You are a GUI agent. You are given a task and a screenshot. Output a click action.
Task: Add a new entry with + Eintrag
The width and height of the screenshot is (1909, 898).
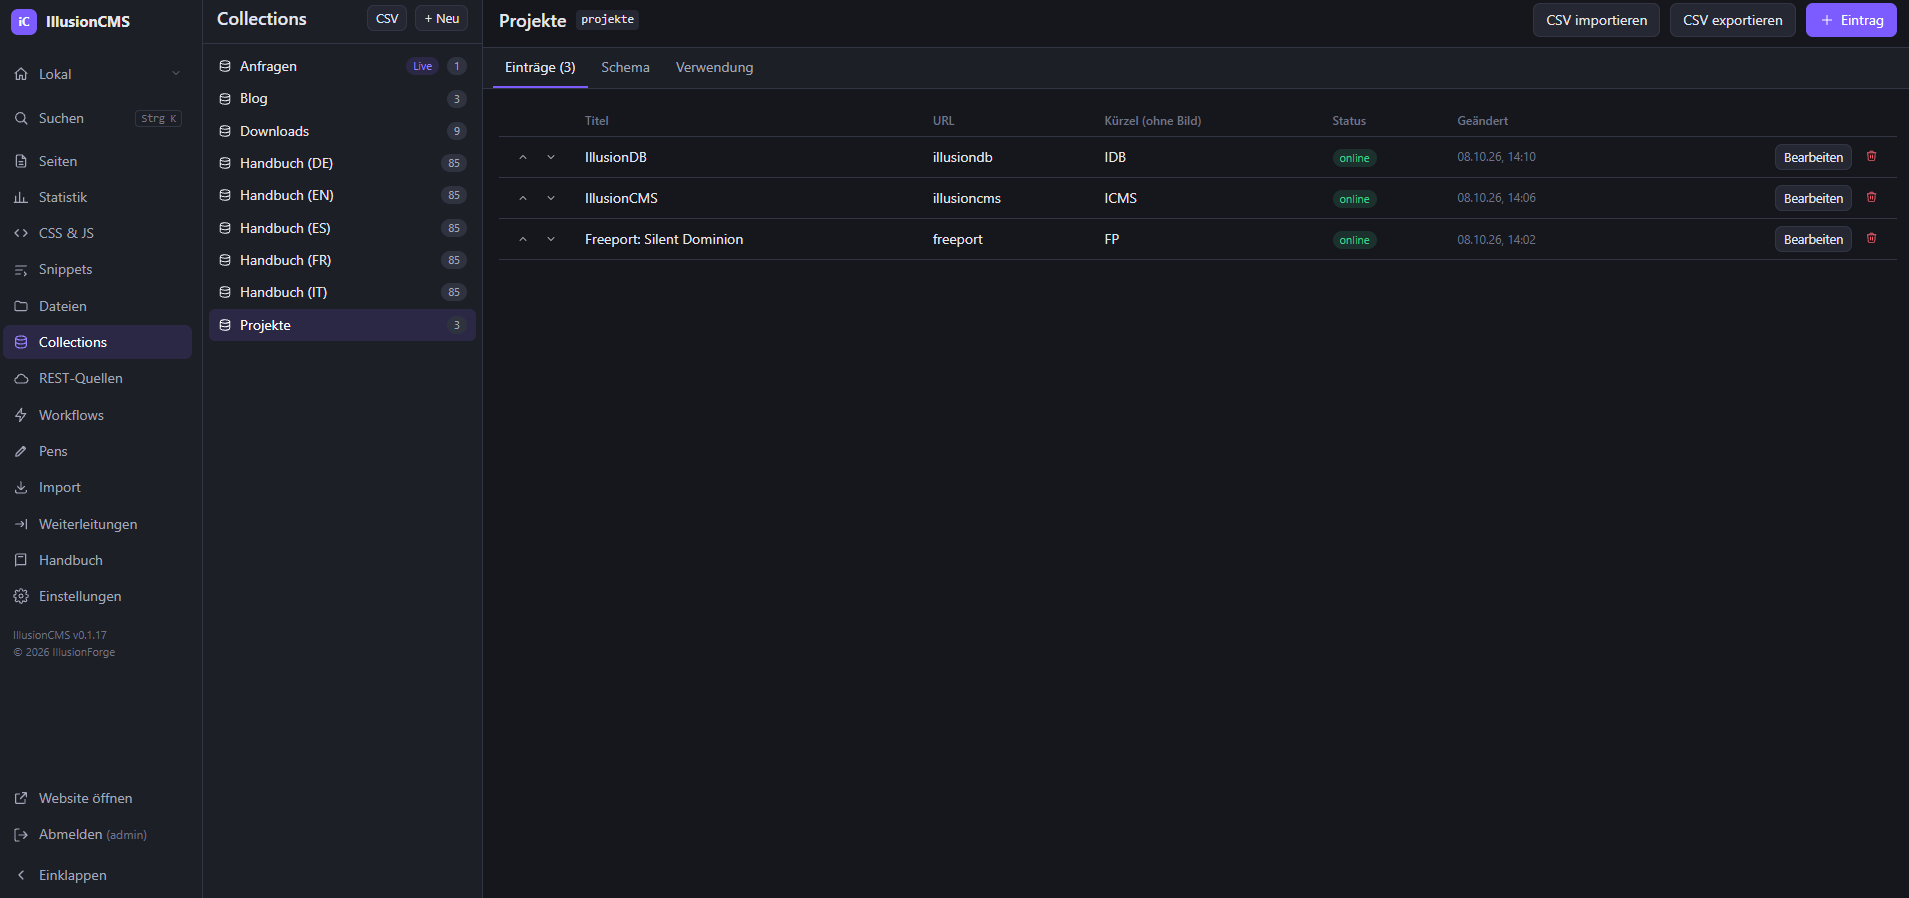tap(1851, 20)
